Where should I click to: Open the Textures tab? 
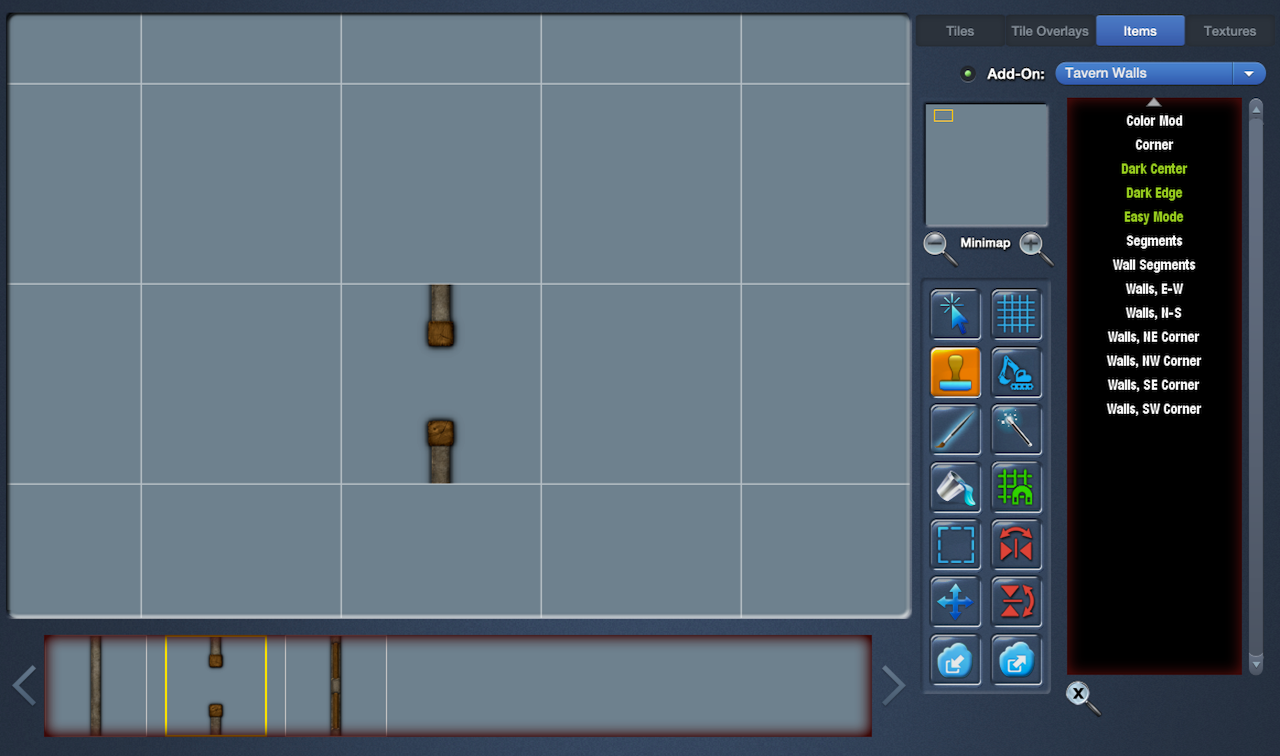(x=1229, y=31)
